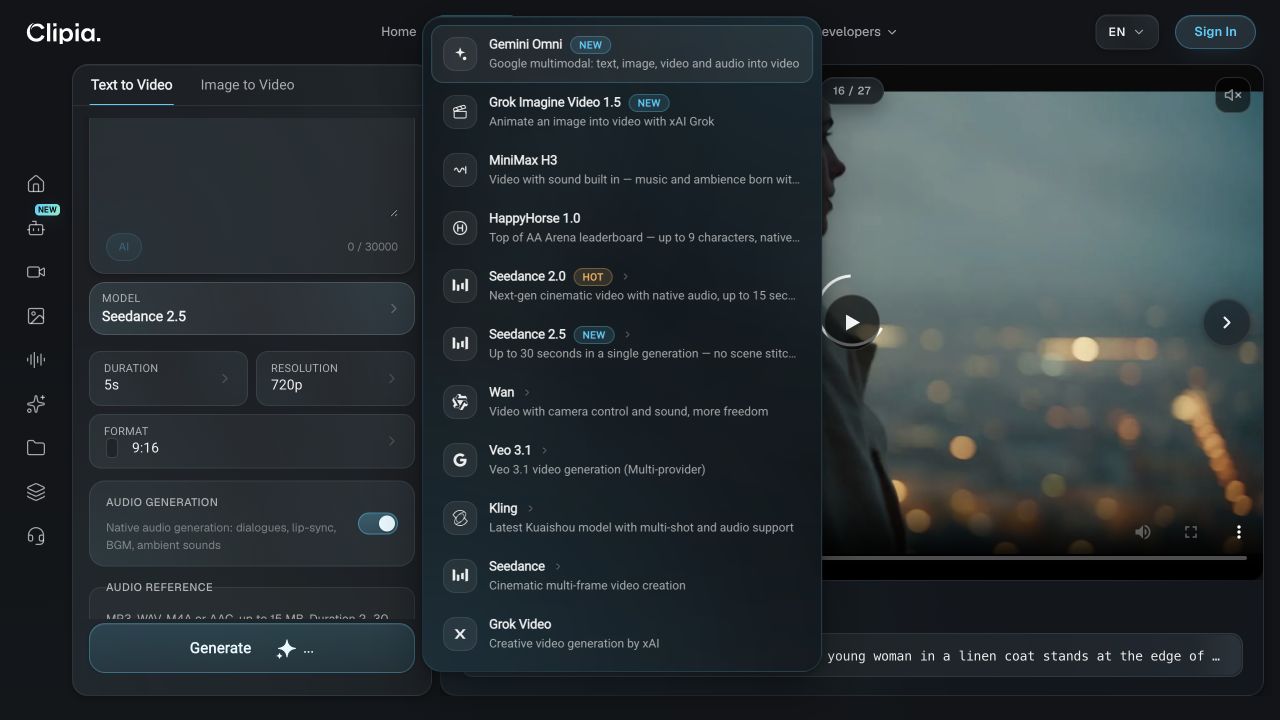
Task: Open the Resolution 720p selector
Action: [x=335, y=378]
